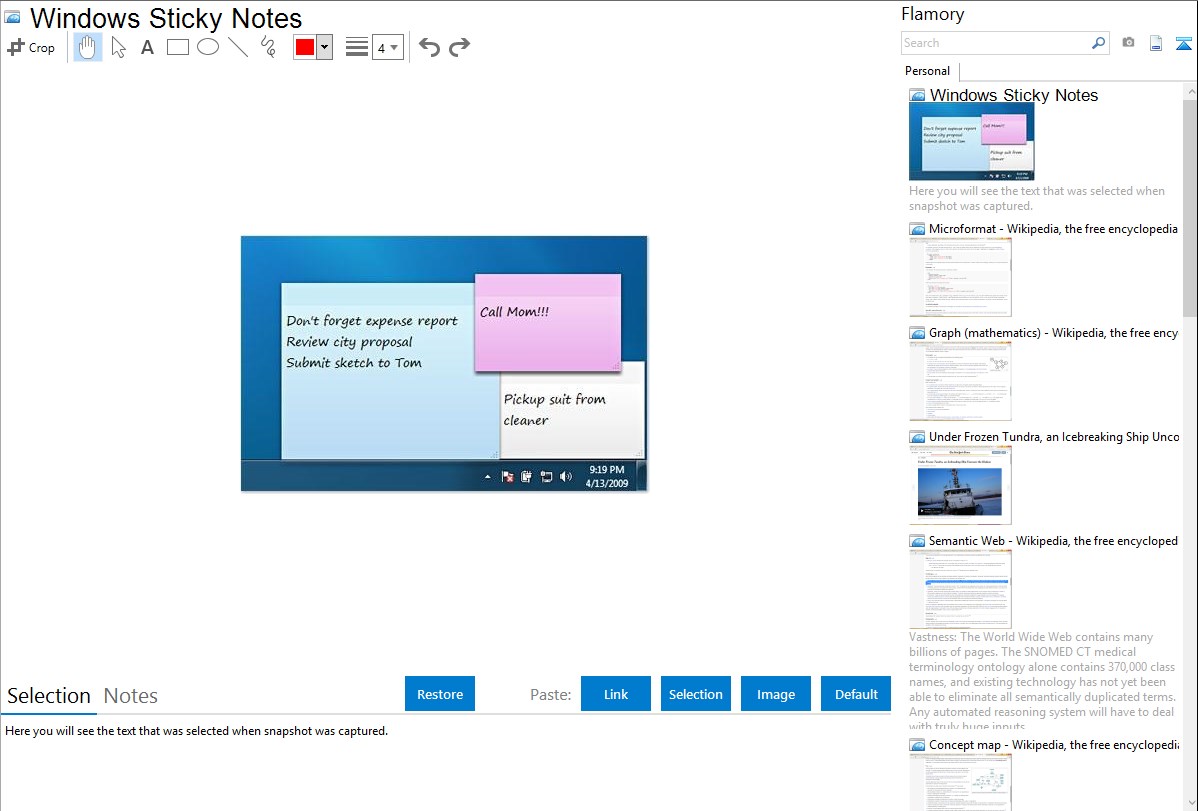Click the icon beside Under Frozen Tundra title
This screenshot has height=811, width=1198.
coord(918,437)
